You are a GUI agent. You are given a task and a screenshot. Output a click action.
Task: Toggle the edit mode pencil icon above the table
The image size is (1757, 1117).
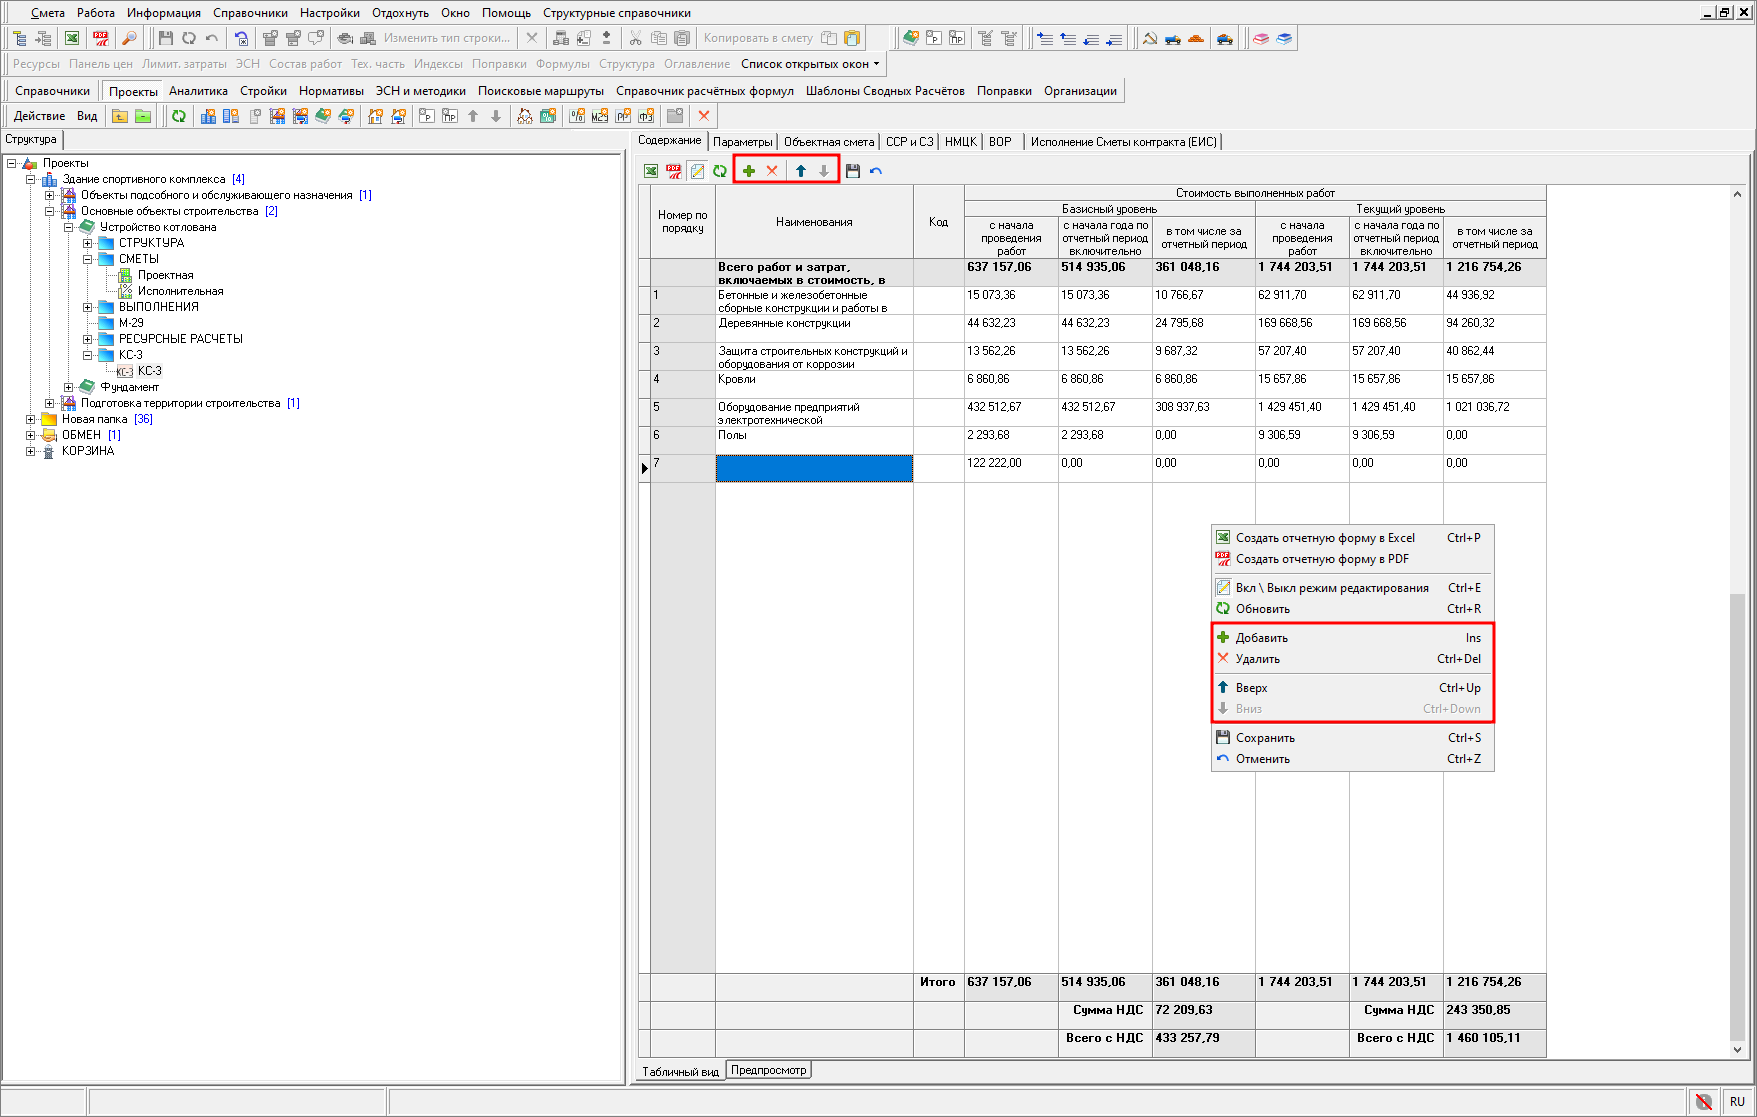(697, 171)
